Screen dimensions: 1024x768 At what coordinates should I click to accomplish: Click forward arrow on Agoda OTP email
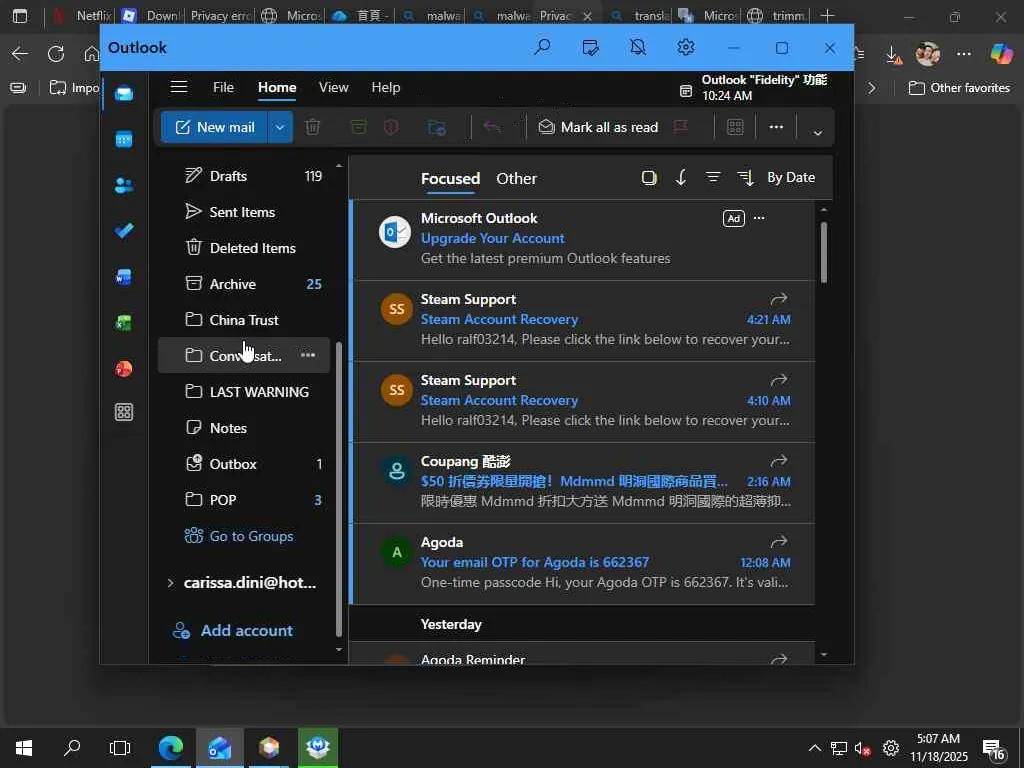tap(778, 542)
